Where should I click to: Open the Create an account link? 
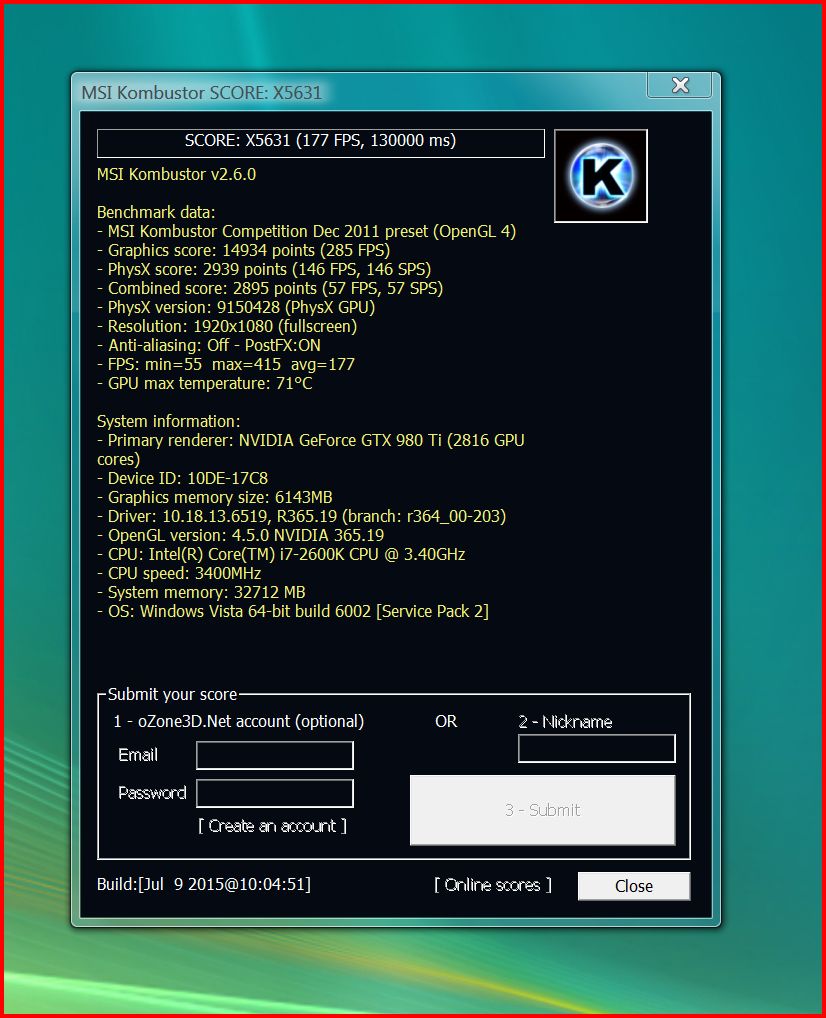click(272, 826)
